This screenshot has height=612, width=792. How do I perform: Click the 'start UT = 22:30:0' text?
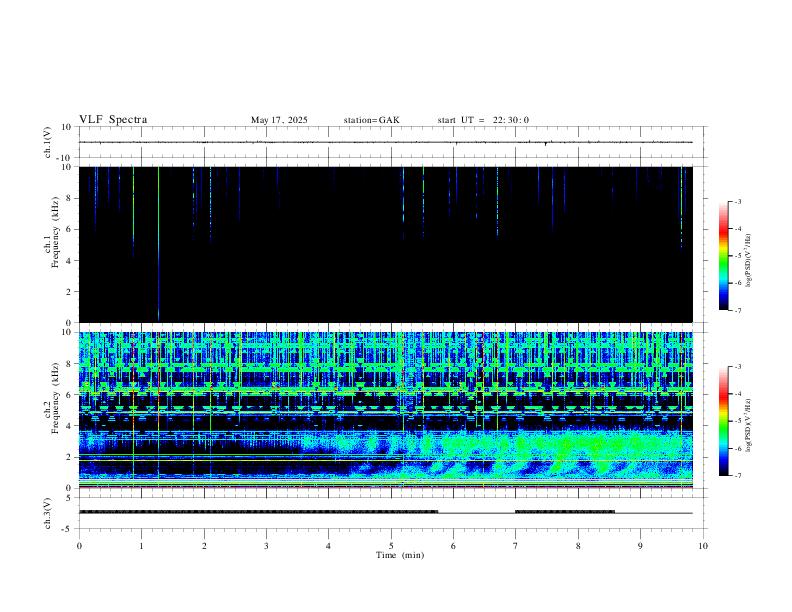click(483, 120)
